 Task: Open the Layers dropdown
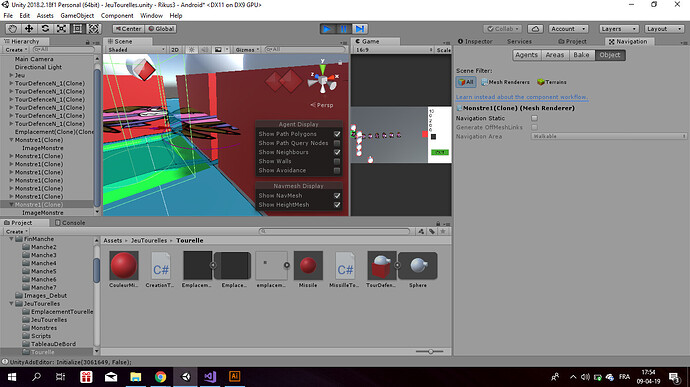click(x=619, y=29)
